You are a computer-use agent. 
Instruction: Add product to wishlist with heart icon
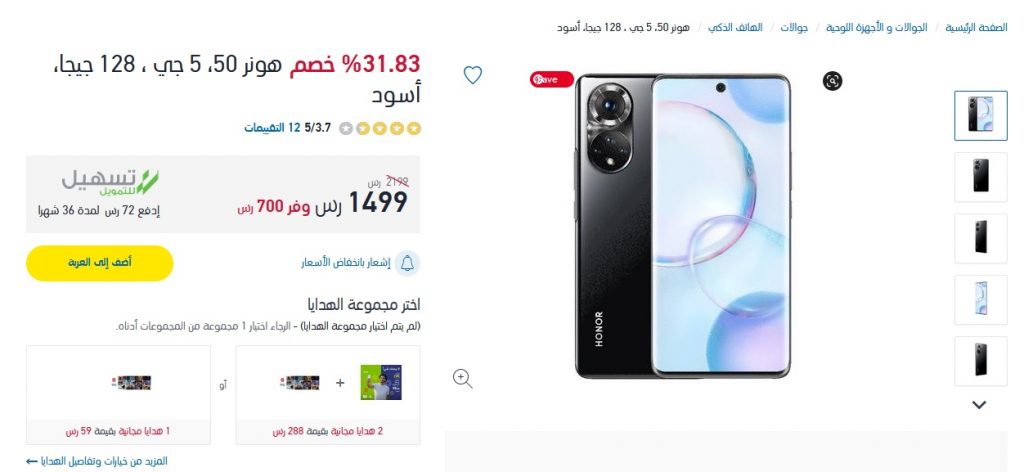click(473, 75)
